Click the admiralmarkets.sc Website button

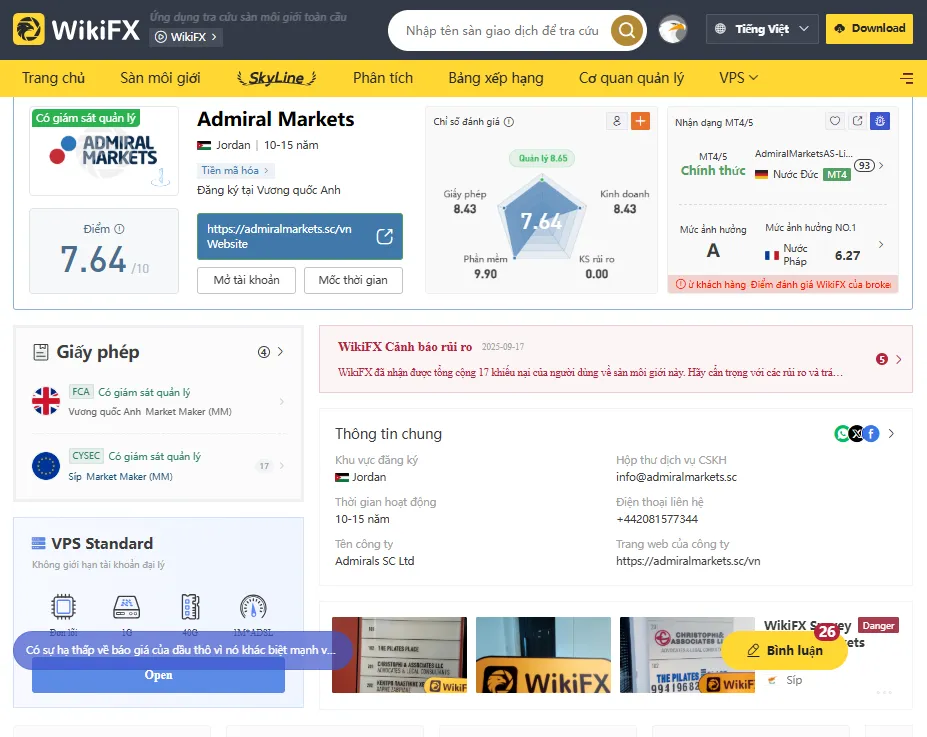(300, 236)
